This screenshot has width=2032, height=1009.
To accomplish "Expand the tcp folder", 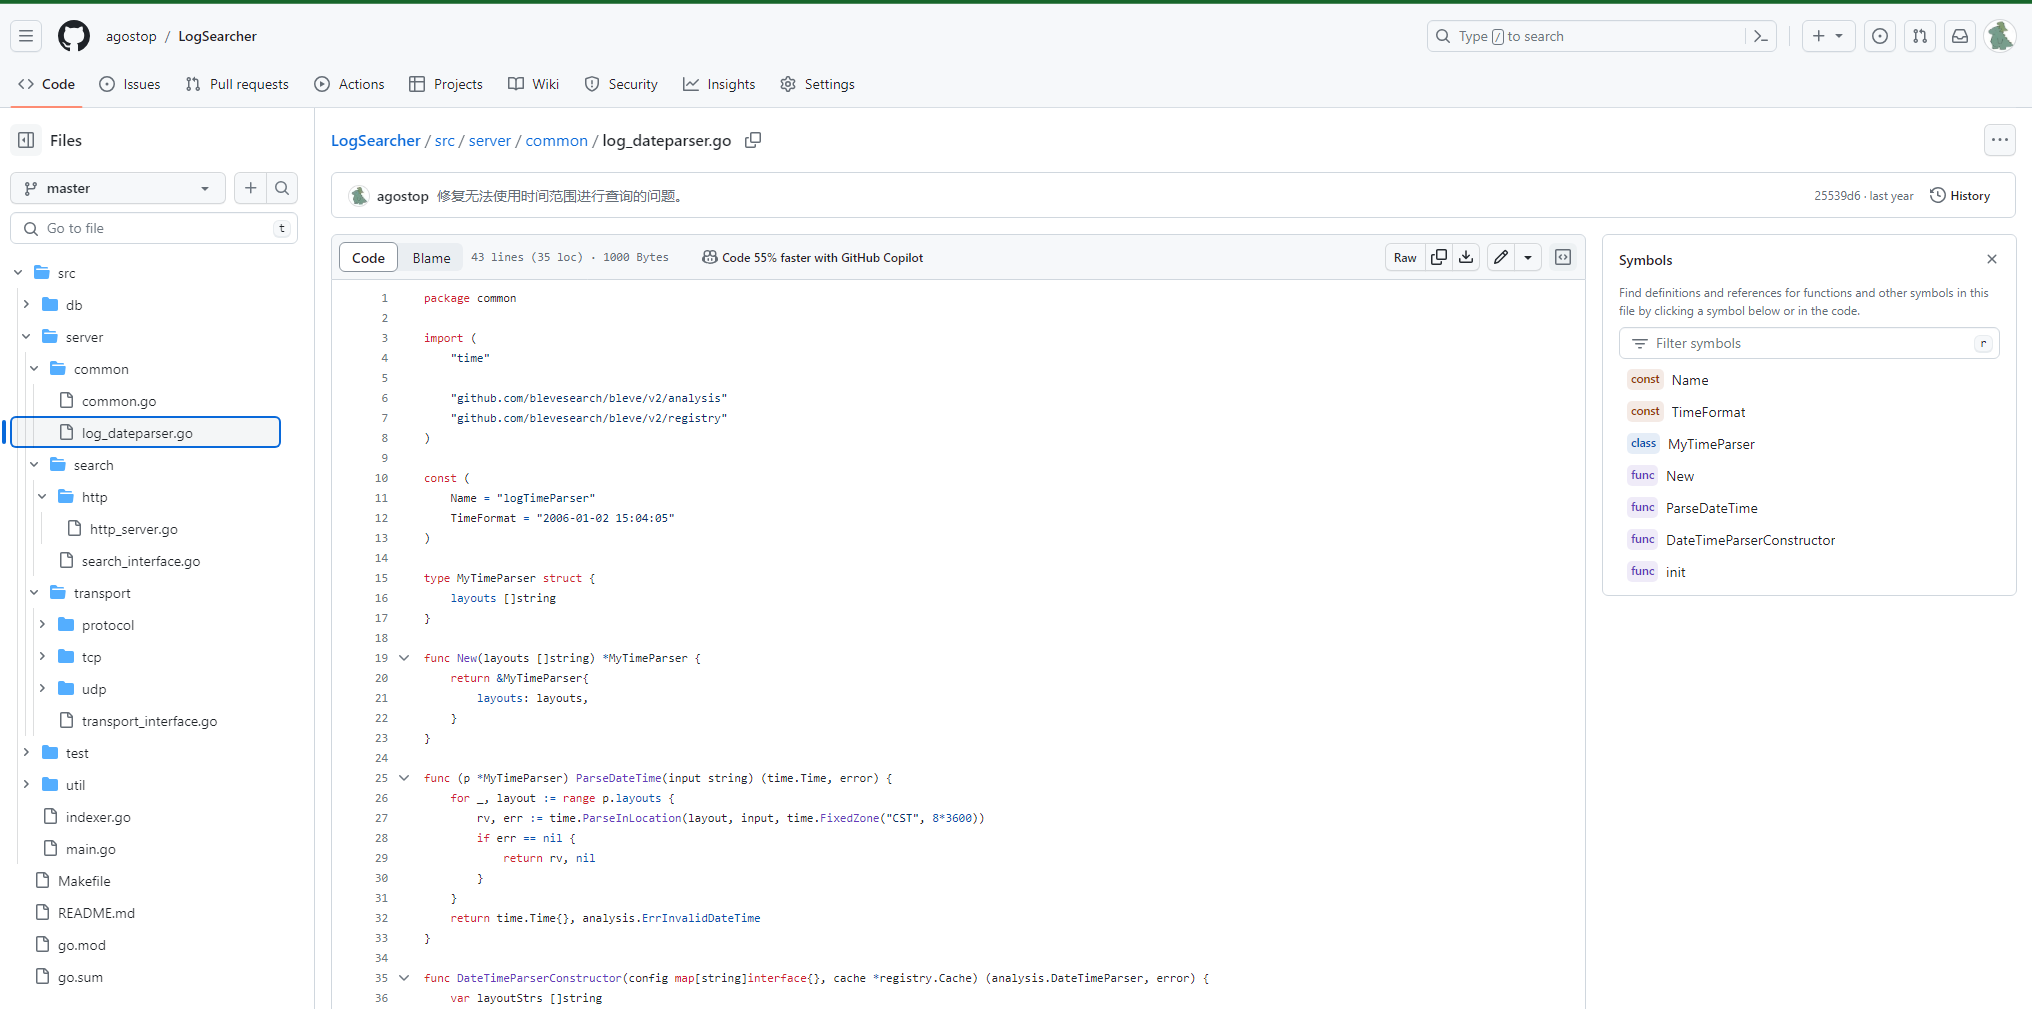I will (x=42, y=657).
